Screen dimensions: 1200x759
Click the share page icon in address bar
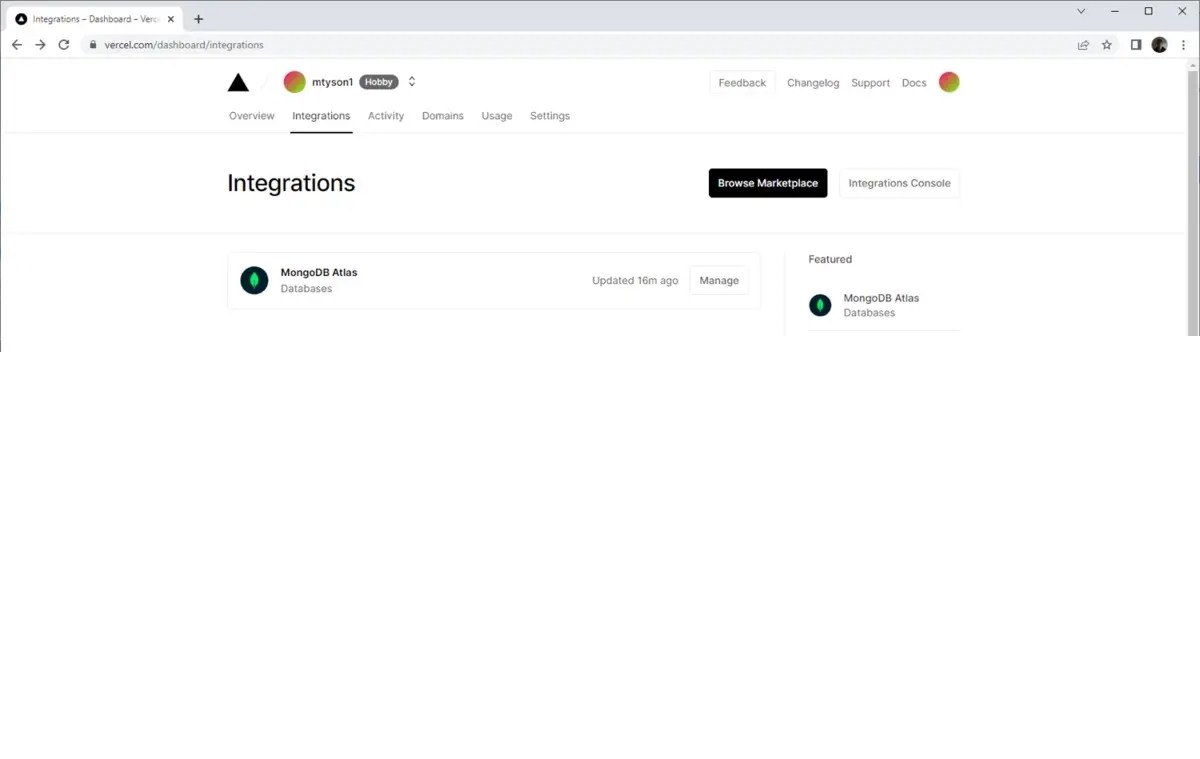point(1083,45)
